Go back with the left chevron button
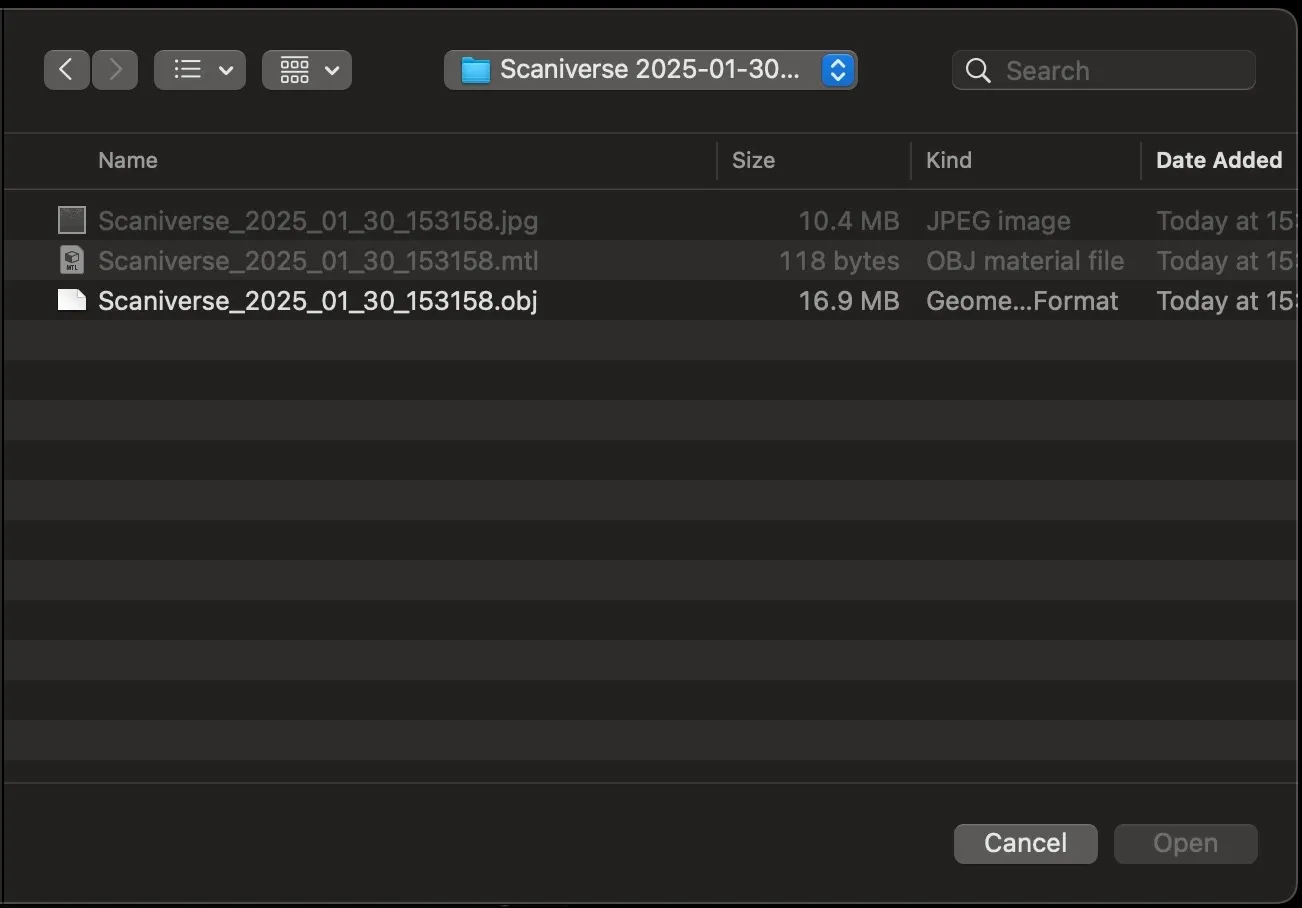 pos(67,70)
